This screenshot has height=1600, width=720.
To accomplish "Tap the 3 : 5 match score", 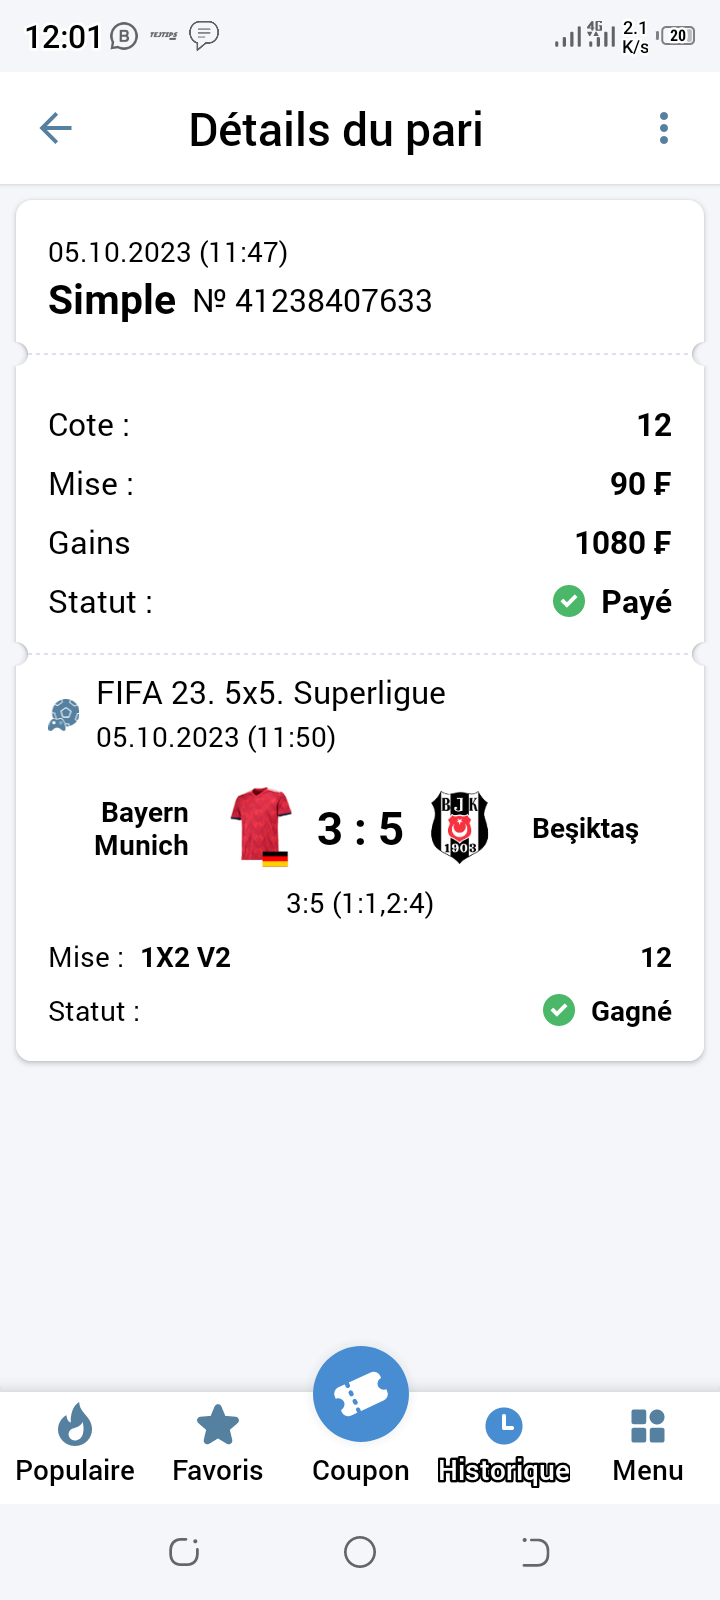I will [360, 829].
